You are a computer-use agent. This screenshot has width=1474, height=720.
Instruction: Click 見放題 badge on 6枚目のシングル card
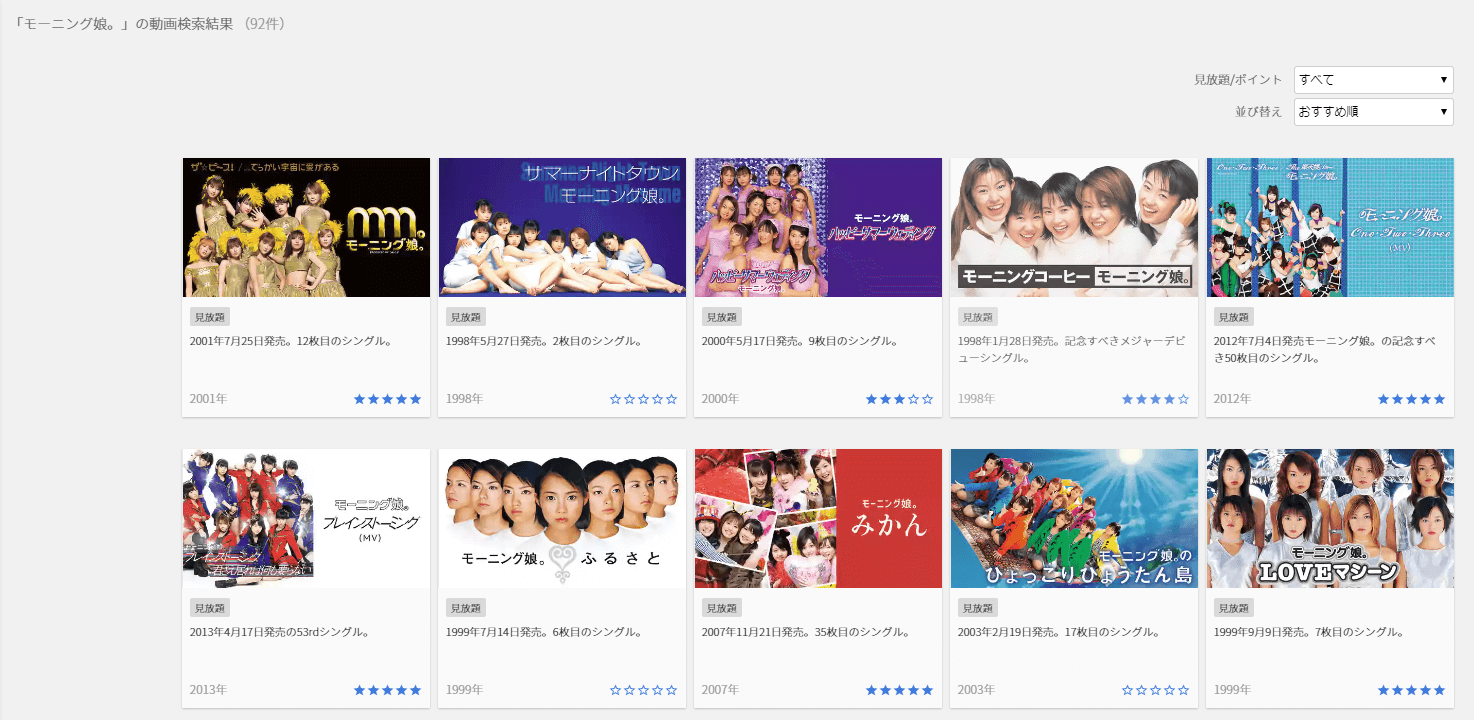click(466, 608)
